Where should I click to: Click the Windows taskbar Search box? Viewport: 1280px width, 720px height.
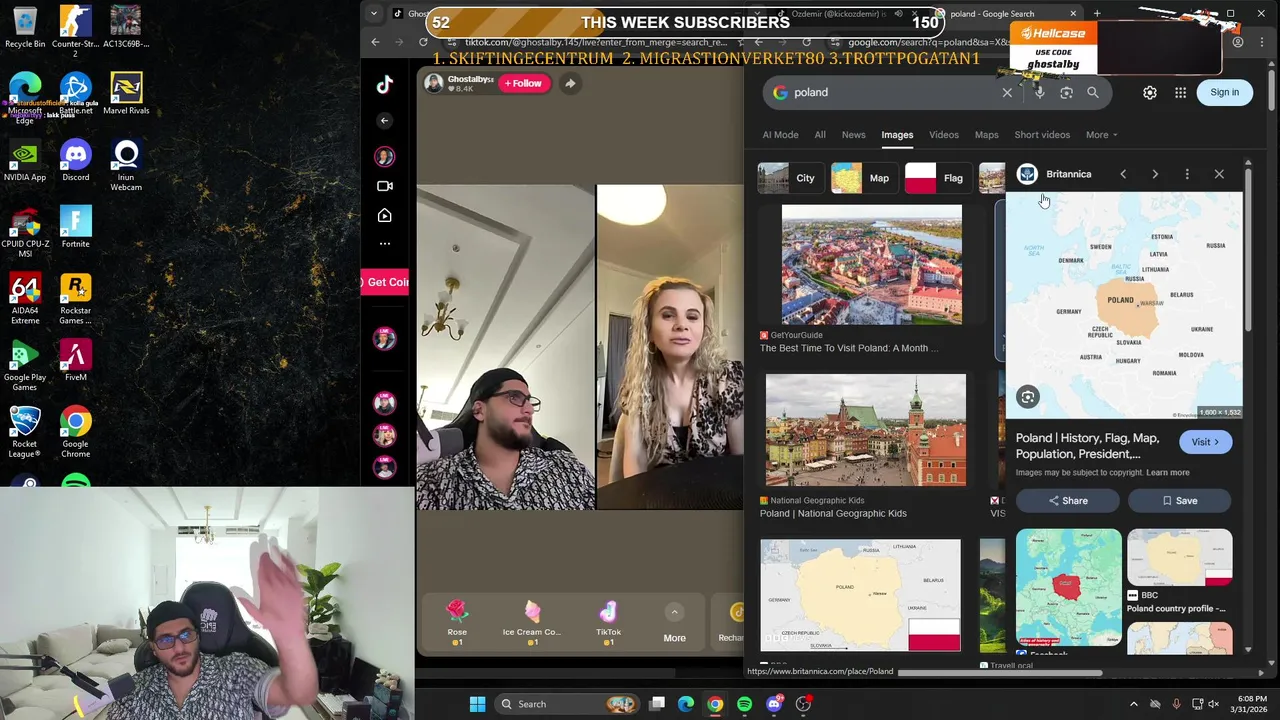click(x=568, y=704)
